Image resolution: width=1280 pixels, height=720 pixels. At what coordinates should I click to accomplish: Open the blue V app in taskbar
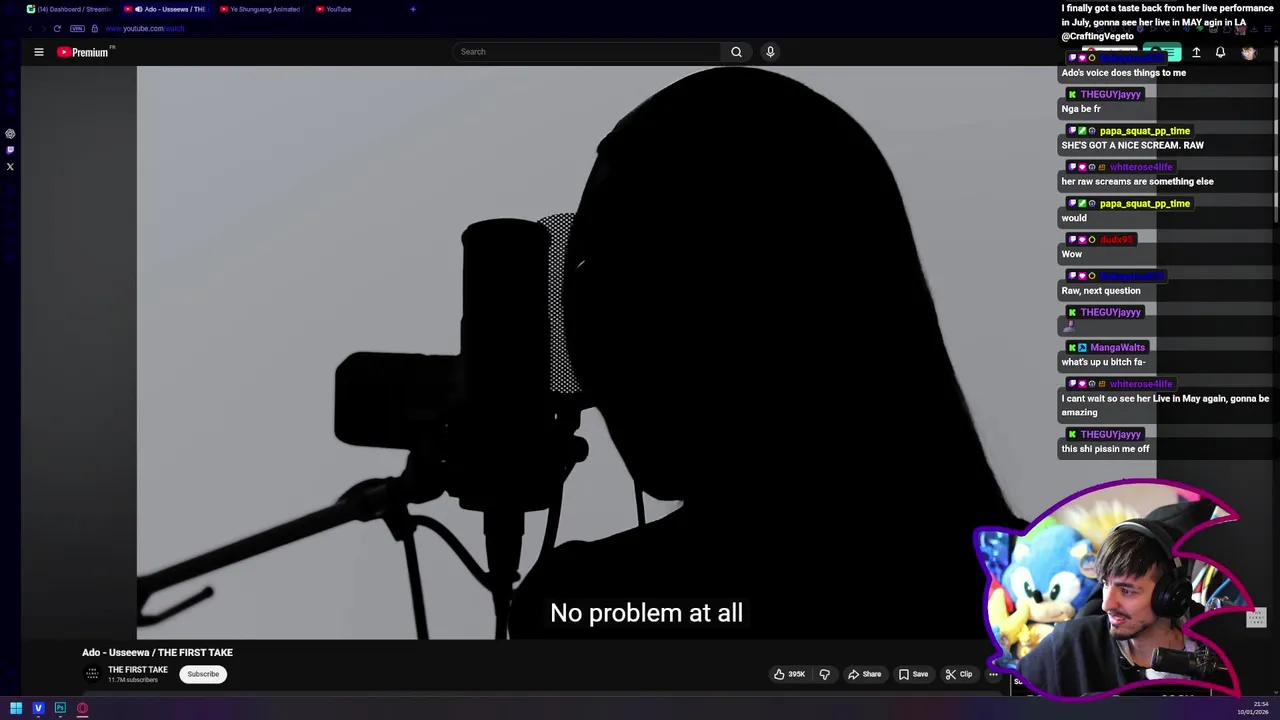pyautogui.click(x=38, y=708)
